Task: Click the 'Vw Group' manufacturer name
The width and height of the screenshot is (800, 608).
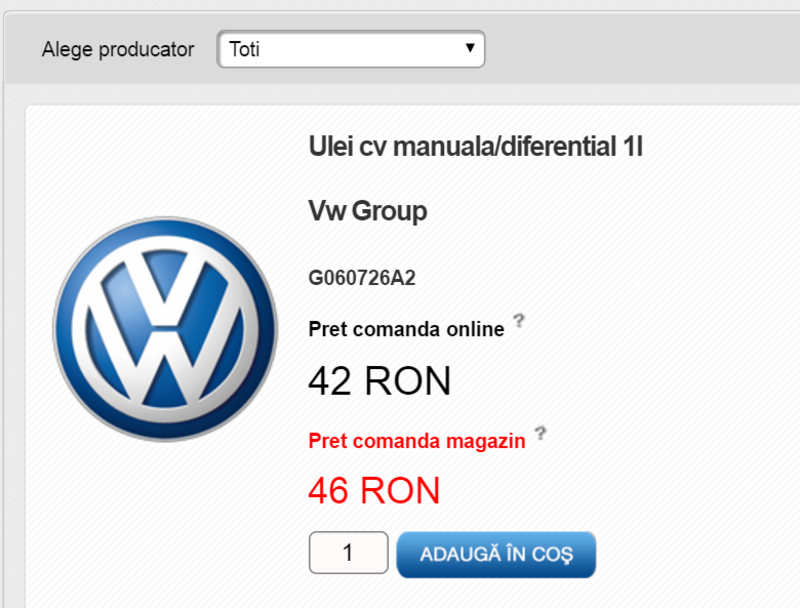Action: (x=368, y=211)
